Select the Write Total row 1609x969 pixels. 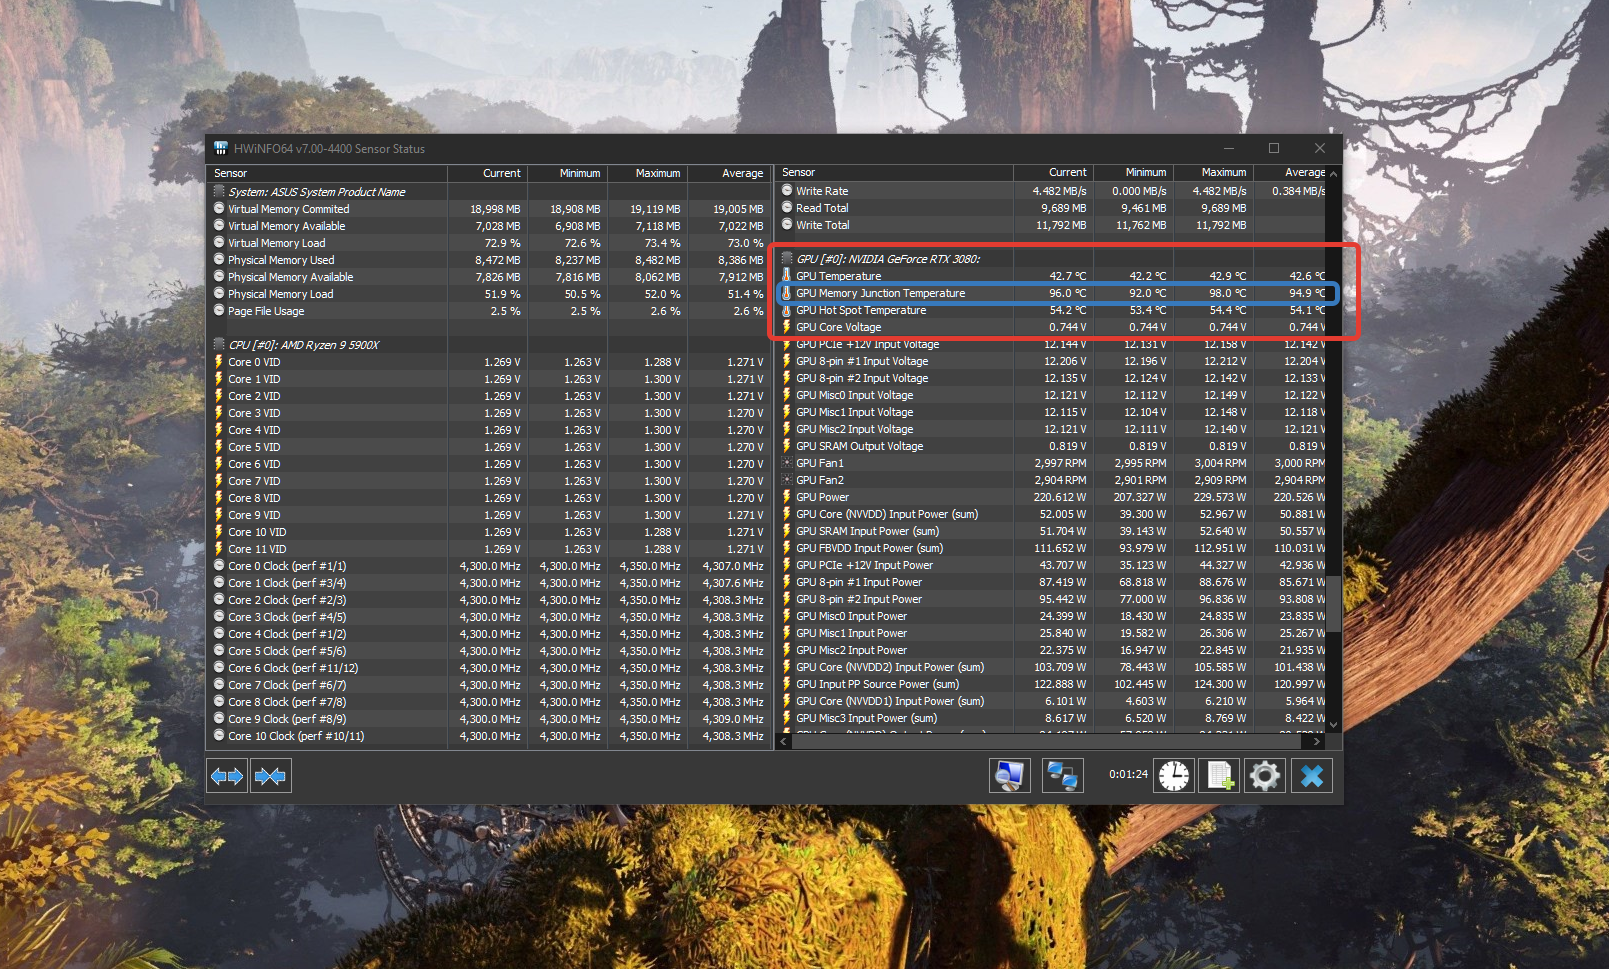pyautogui.click(x=1052, y=225)
